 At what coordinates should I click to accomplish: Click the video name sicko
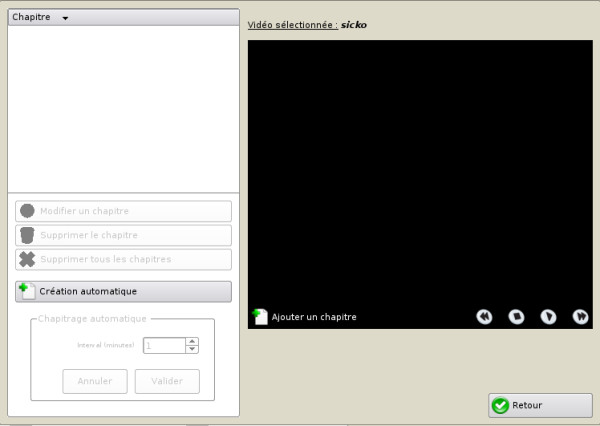coord(354,25)
